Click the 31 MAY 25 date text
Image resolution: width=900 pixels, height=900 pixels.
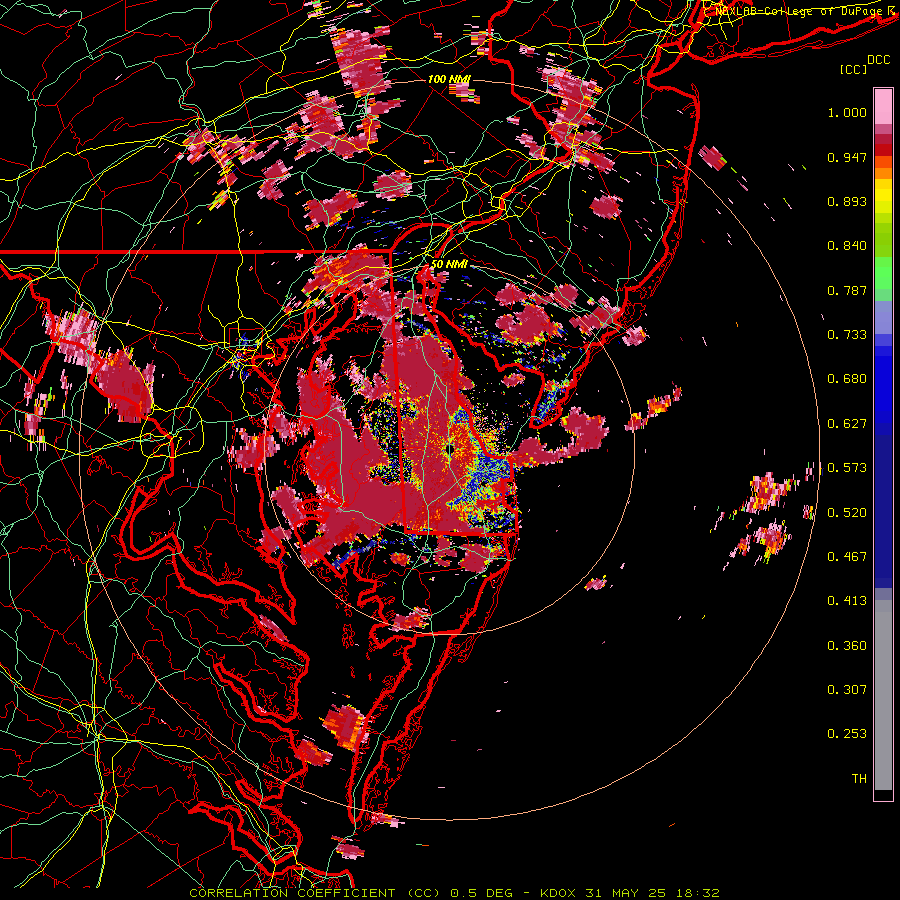pos(625,893)
